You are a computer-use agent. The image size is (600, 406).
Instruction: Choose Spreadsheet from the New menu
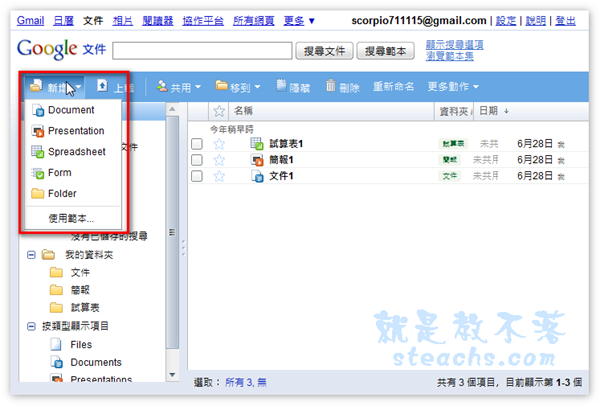tap(77, 152)
